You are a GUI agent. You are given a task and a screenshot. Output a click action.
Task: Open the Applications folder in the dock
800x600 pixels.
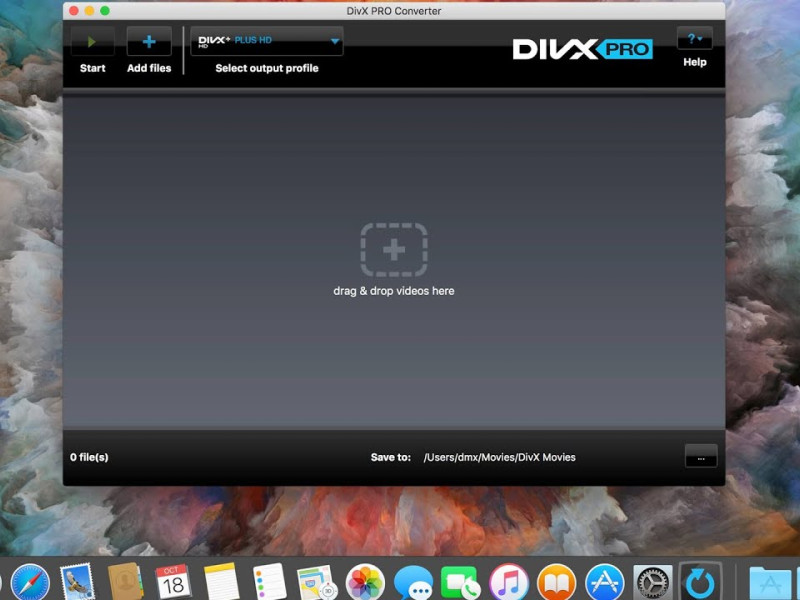(x=770, y=584)
